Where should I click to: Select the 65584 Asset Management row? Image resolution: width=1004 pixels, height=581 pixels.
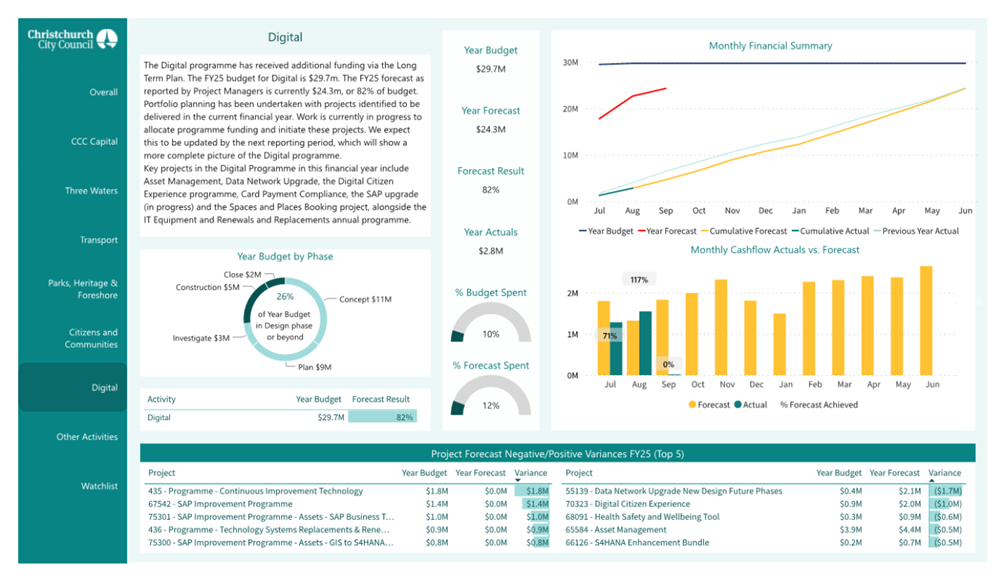pos(765,529)
